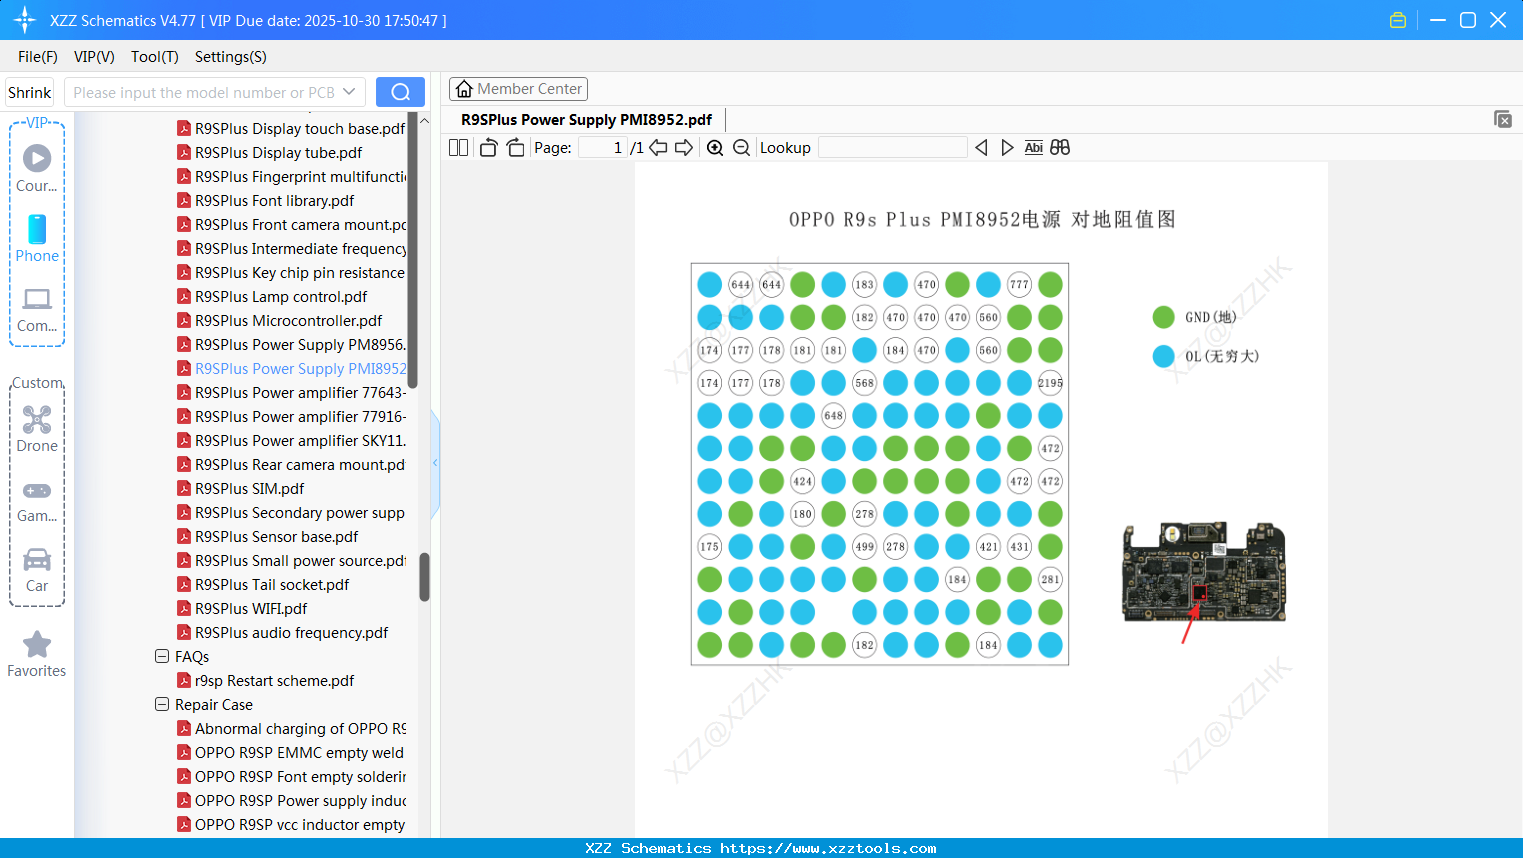Screen dimensions: 1523x858
Task: Click the detach window icon at top right of viewer
Action: pyautogui.click(x=1503, y=119)
